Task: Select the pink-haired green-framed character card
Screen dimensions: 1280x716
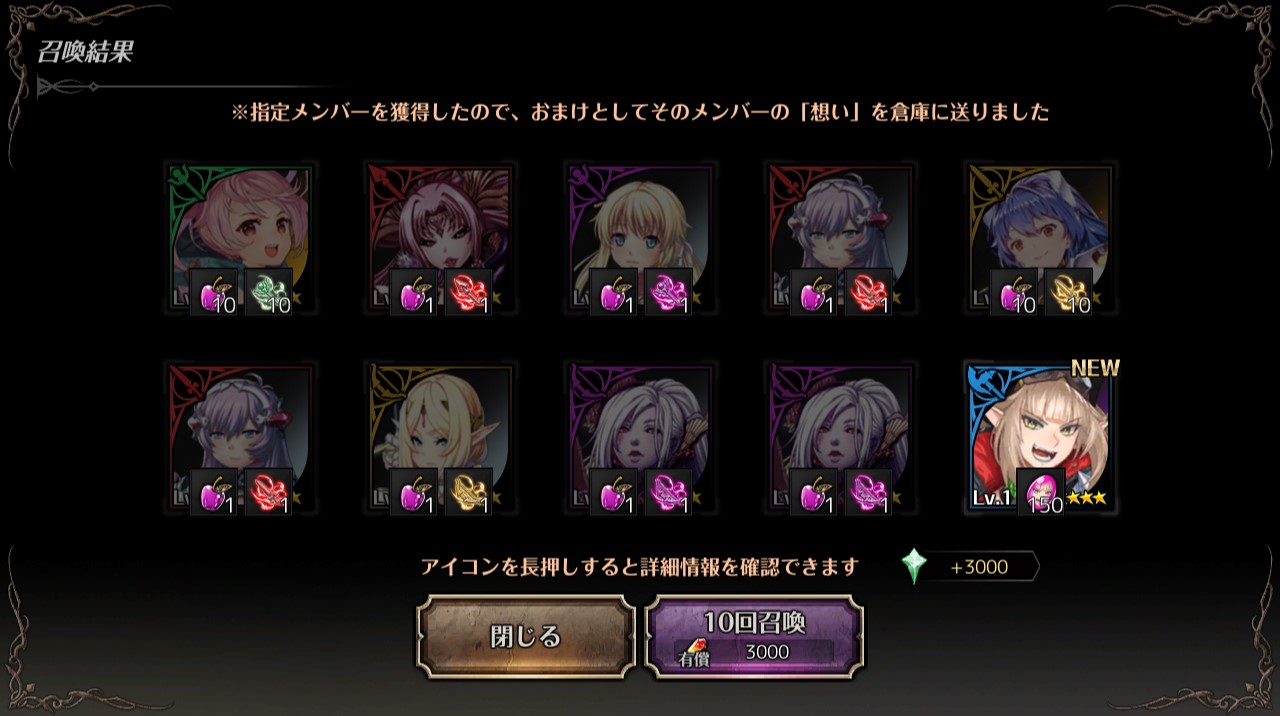Action: click(x=240, y=238)
